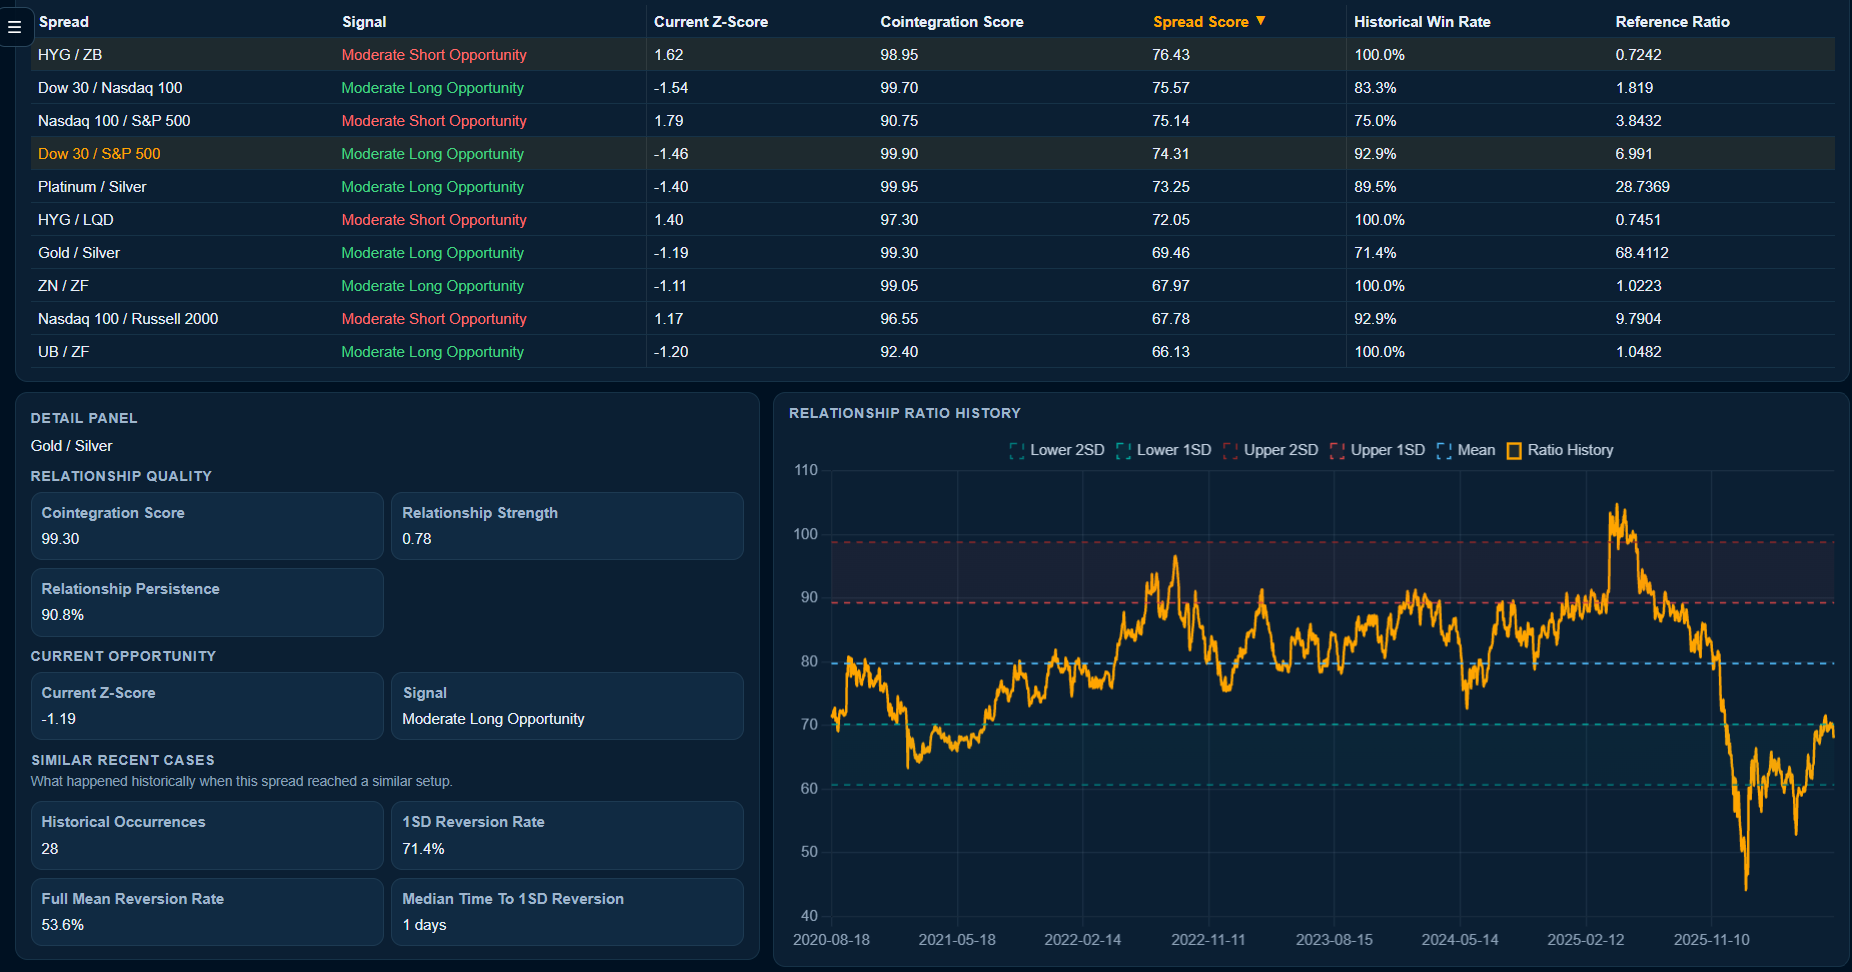Toggle the Upper 1SD legend series
The height and width of the screenshot is (972, 1852).
[1378, 450]
